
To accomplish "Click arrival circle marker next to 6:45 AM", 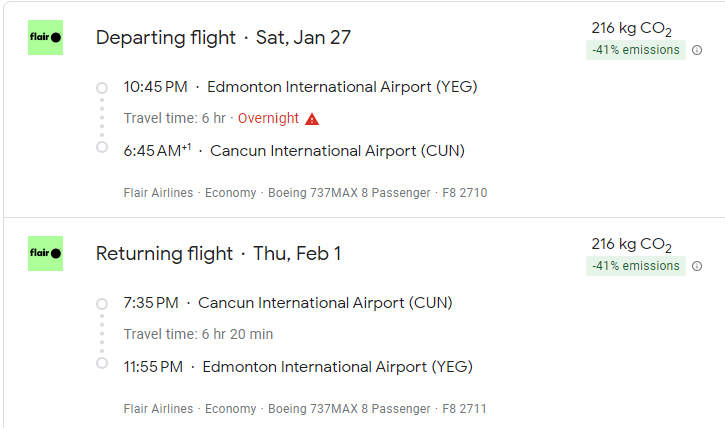I will pos(102,148).
